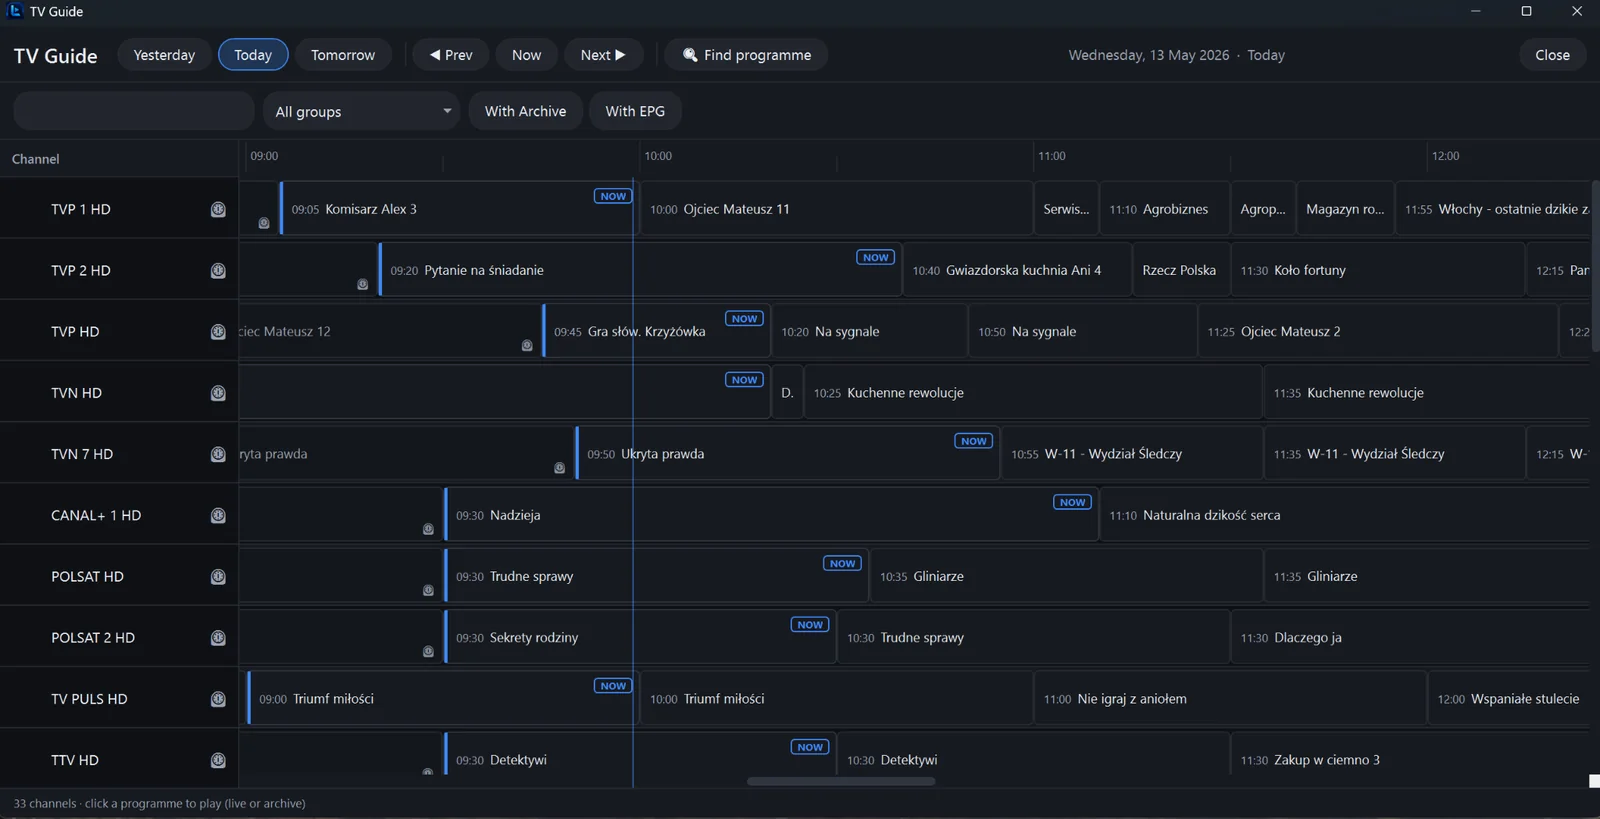Switch to the Yesterday schedule
1600x819 pixels.
164,55
